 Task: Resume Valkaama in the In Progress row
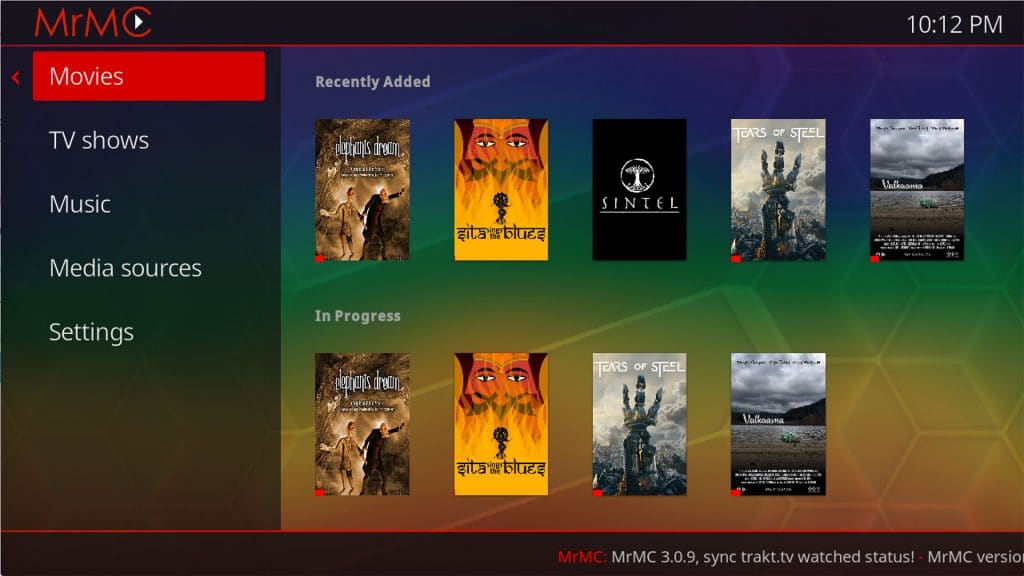point(778,424)
